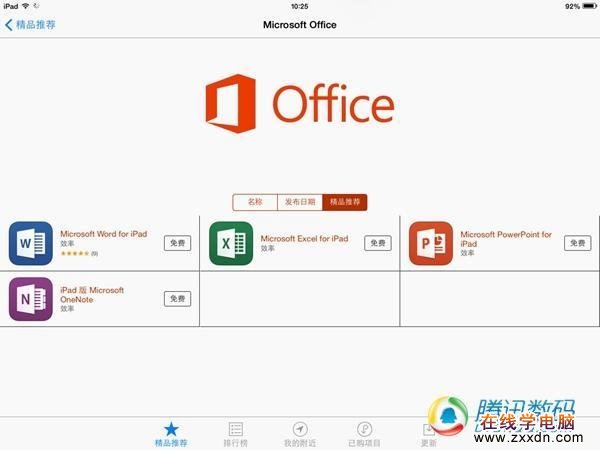Viewport: 600px width, 450px height.
Task: Open the 精品推荐 star tab
Action: point(171,435)
